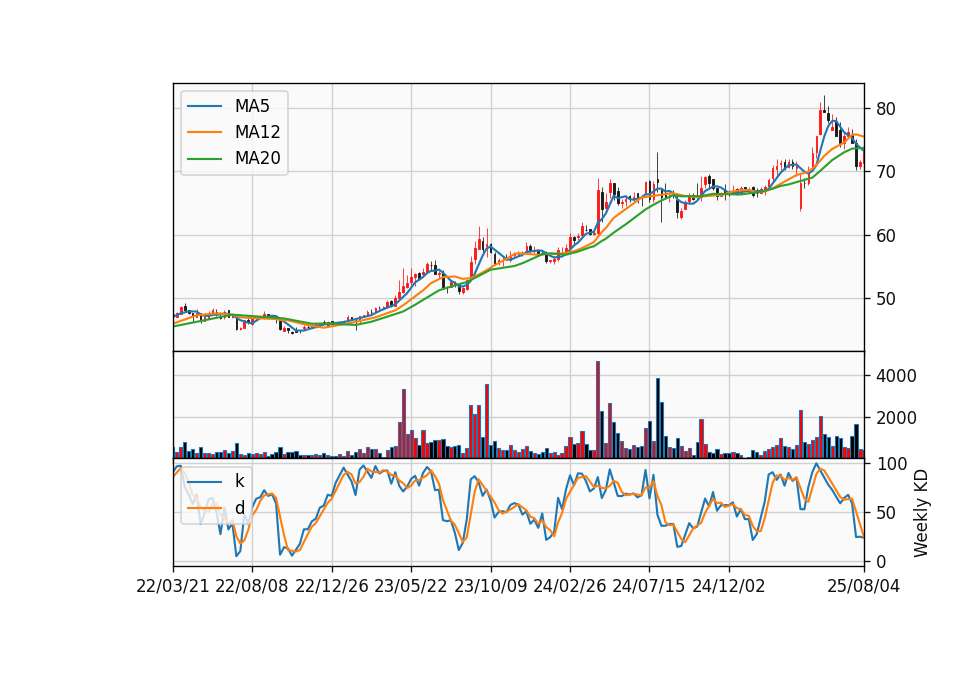Click the price axis value 60
The image size is (960, 690).
[885, 236]
